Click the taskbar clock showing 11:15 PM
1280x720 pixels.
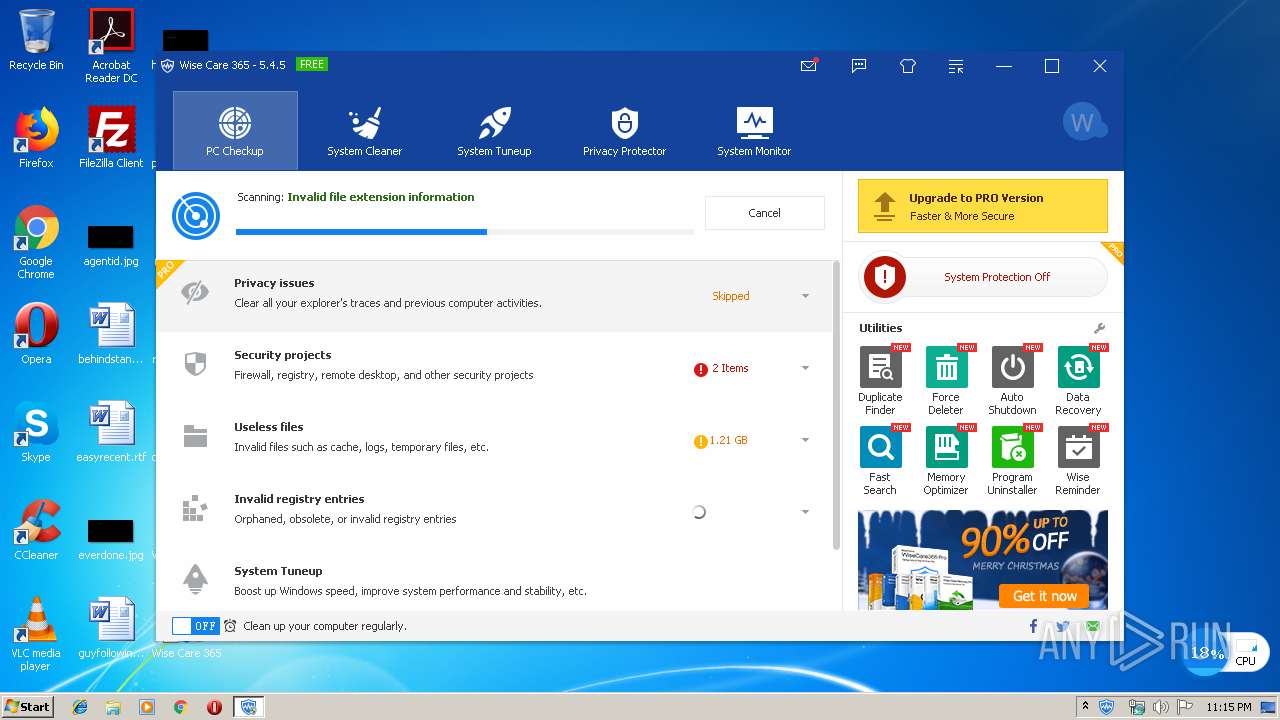[x=1229, y=707]
